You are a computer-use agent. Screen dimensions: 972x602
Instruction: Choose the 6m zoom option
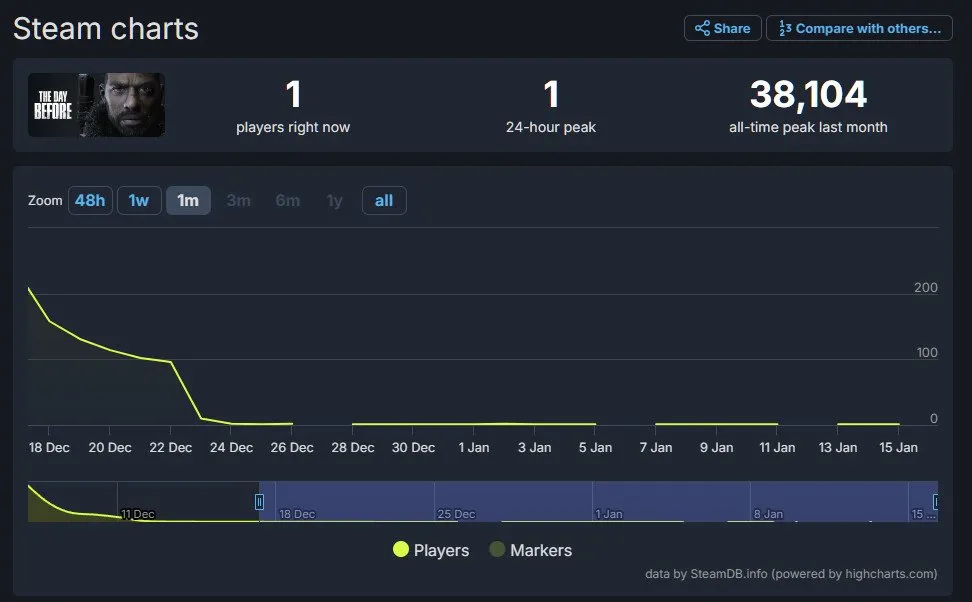point(288,200)
